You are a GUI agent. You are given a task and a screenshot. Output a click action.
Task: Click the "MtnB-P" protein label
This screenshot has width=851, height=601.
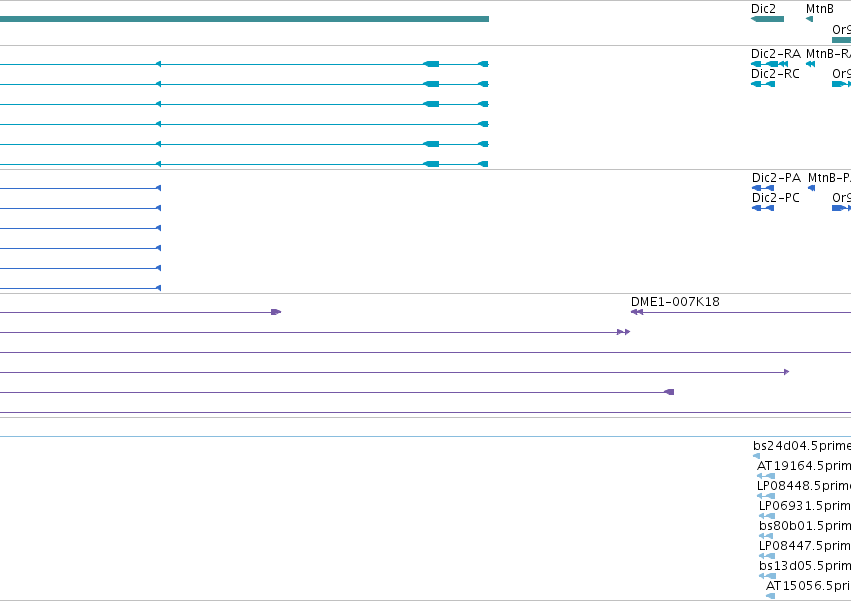[829, 178]
